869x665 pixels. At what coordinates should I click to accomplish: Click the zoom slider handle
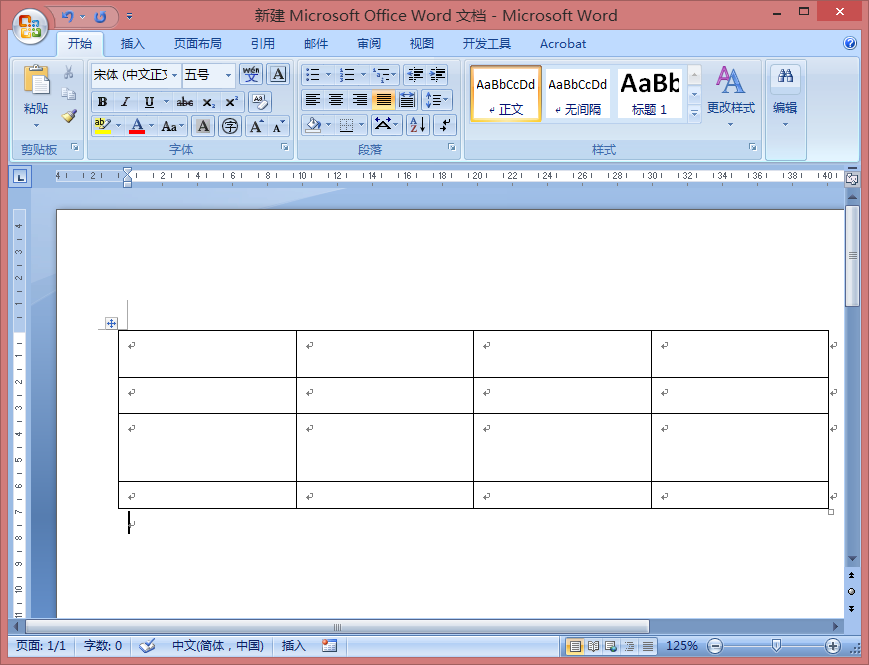click(x=776, y=646)
